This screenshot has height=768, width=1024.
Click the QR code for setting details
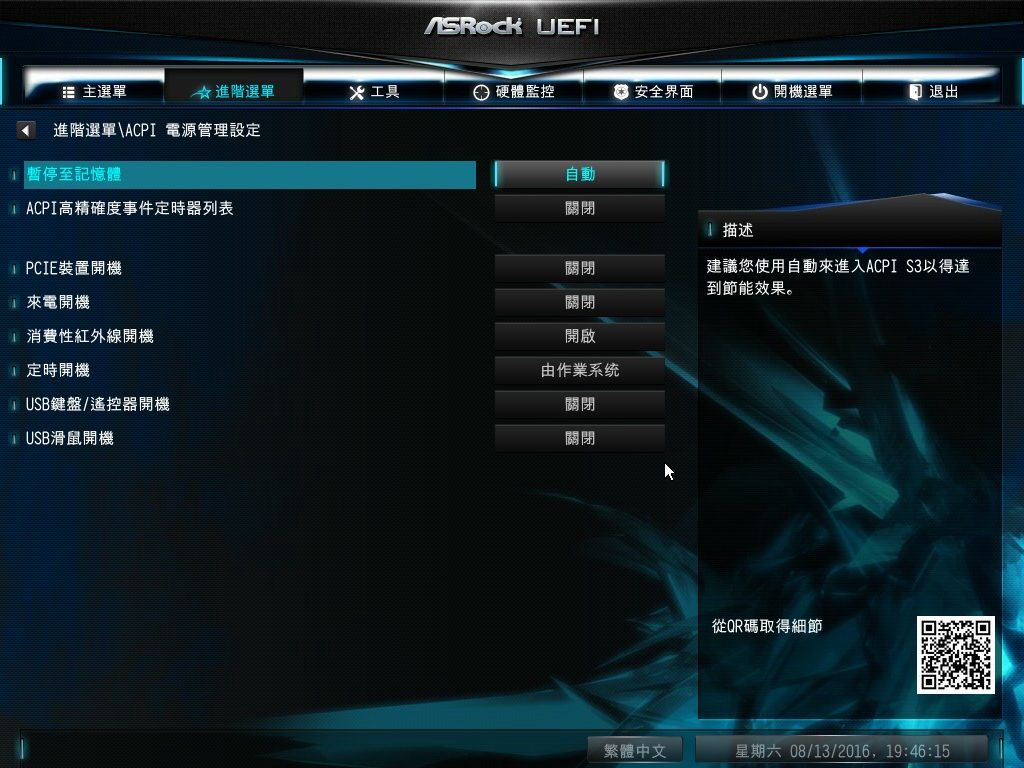(955, 654)
